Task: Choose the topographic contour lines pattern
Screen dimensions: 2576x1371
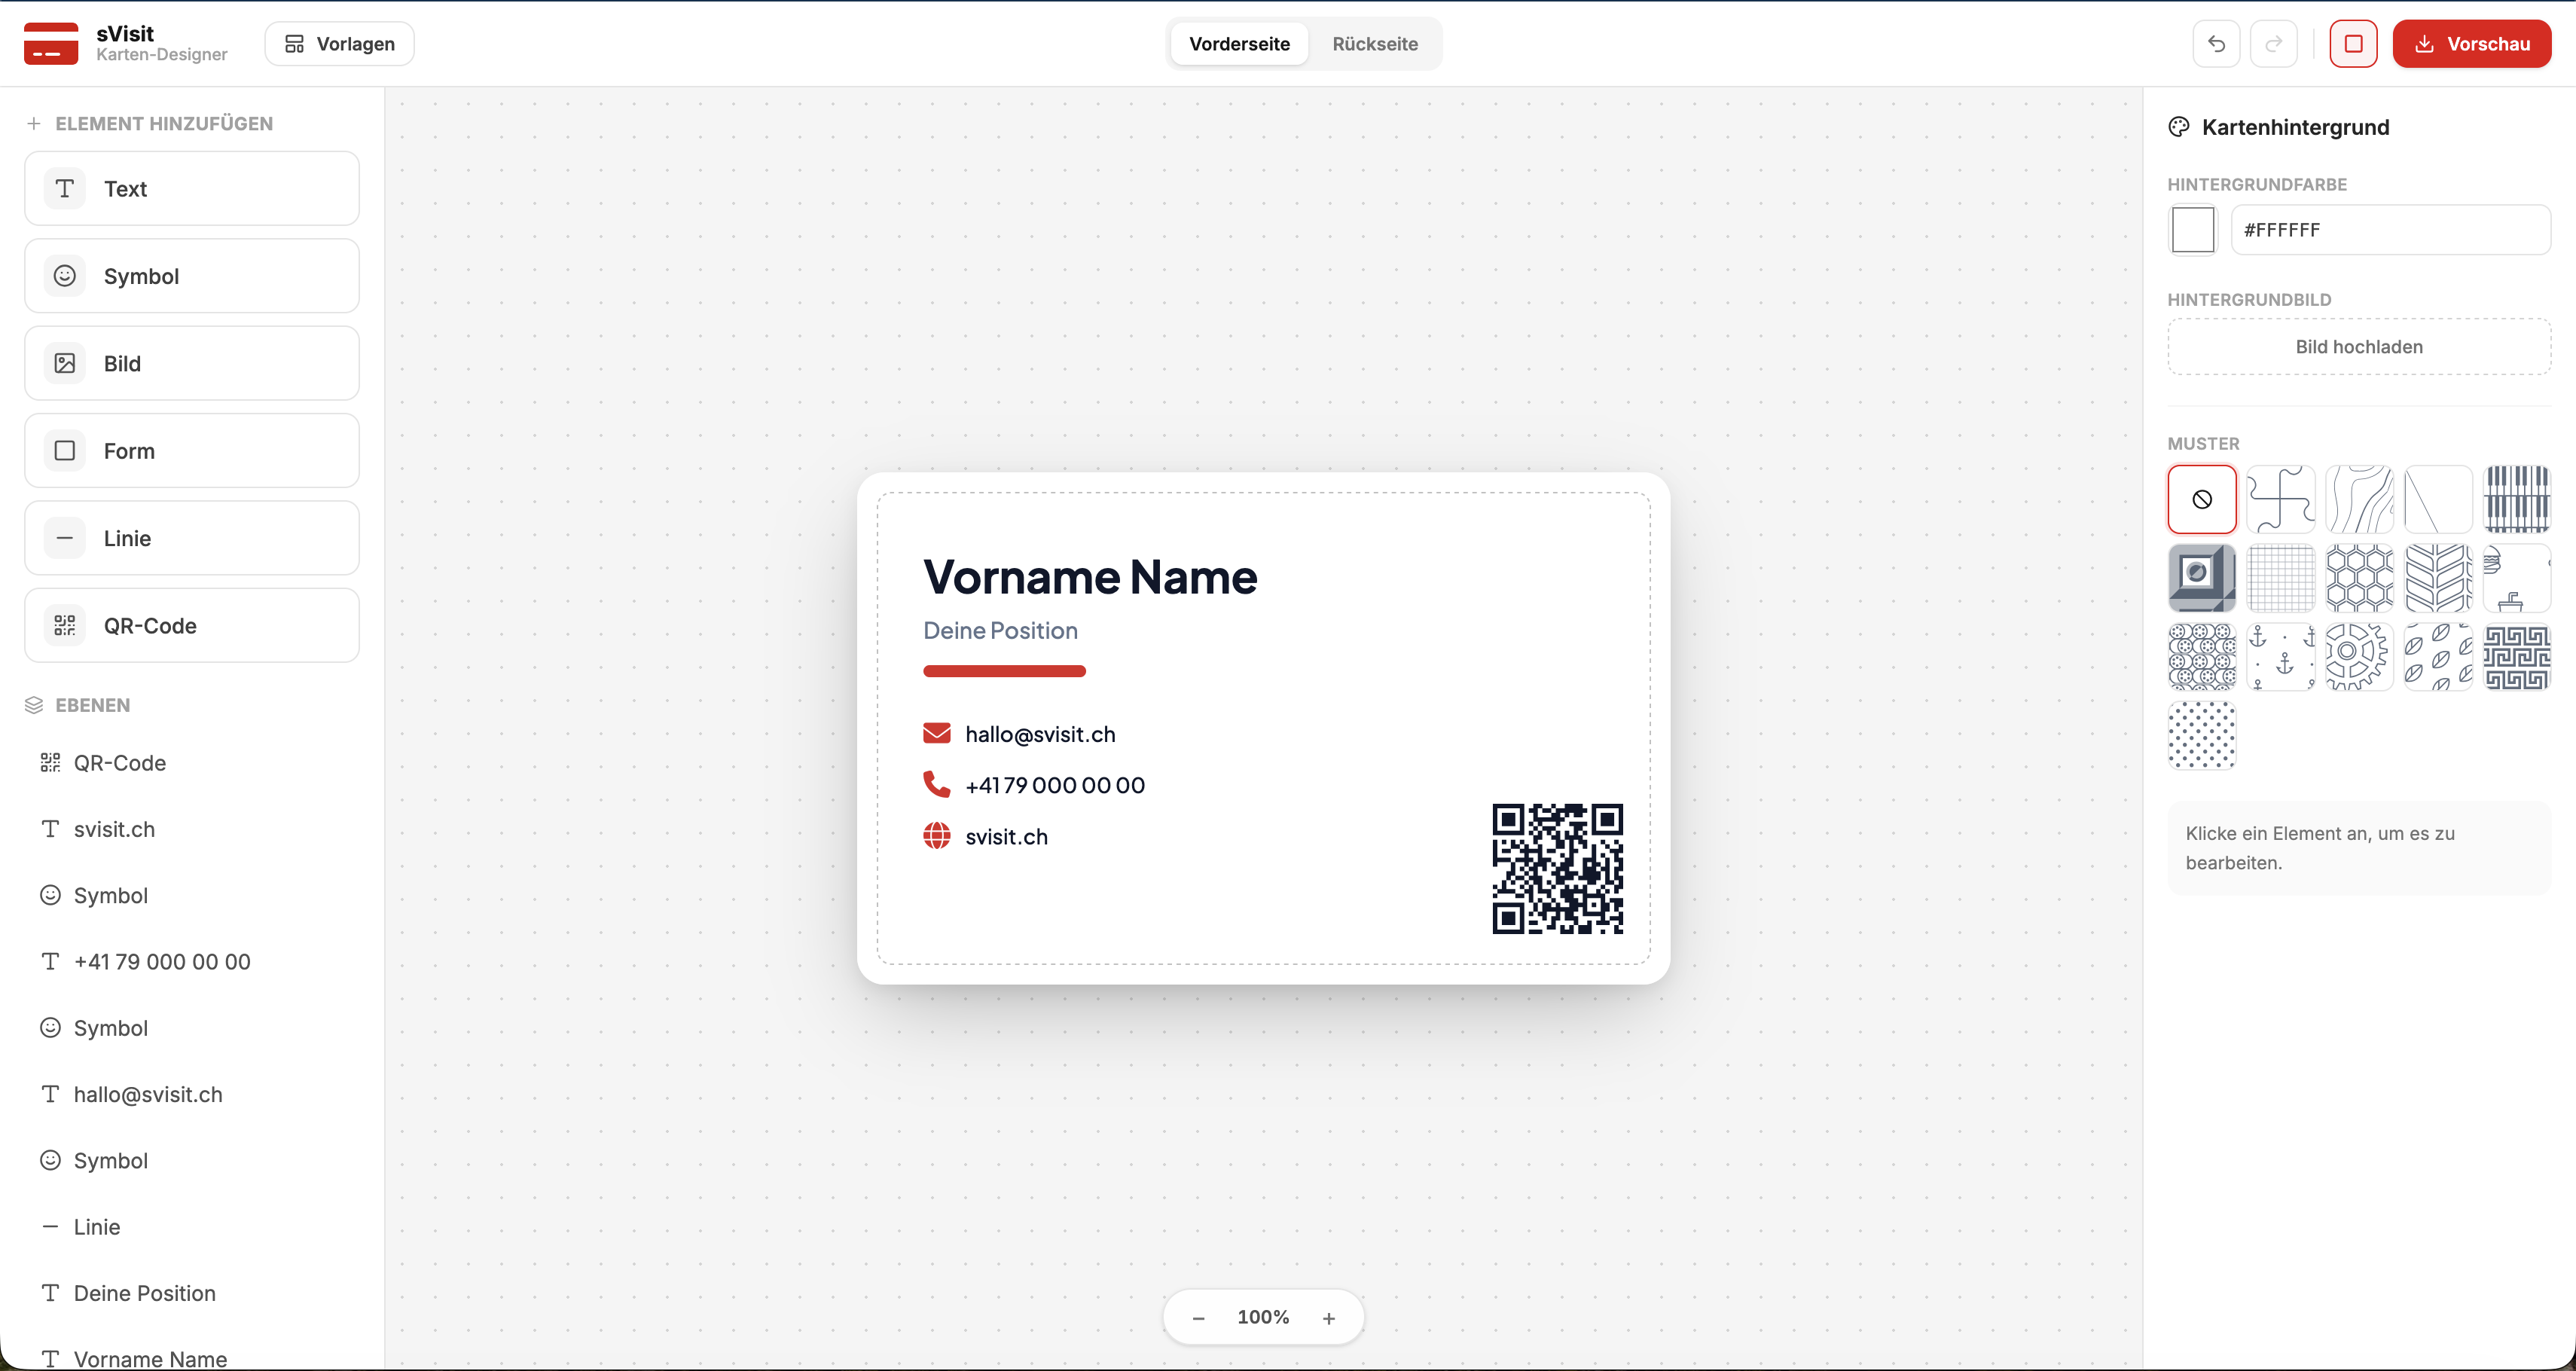Action: [x=2360, y=499]
